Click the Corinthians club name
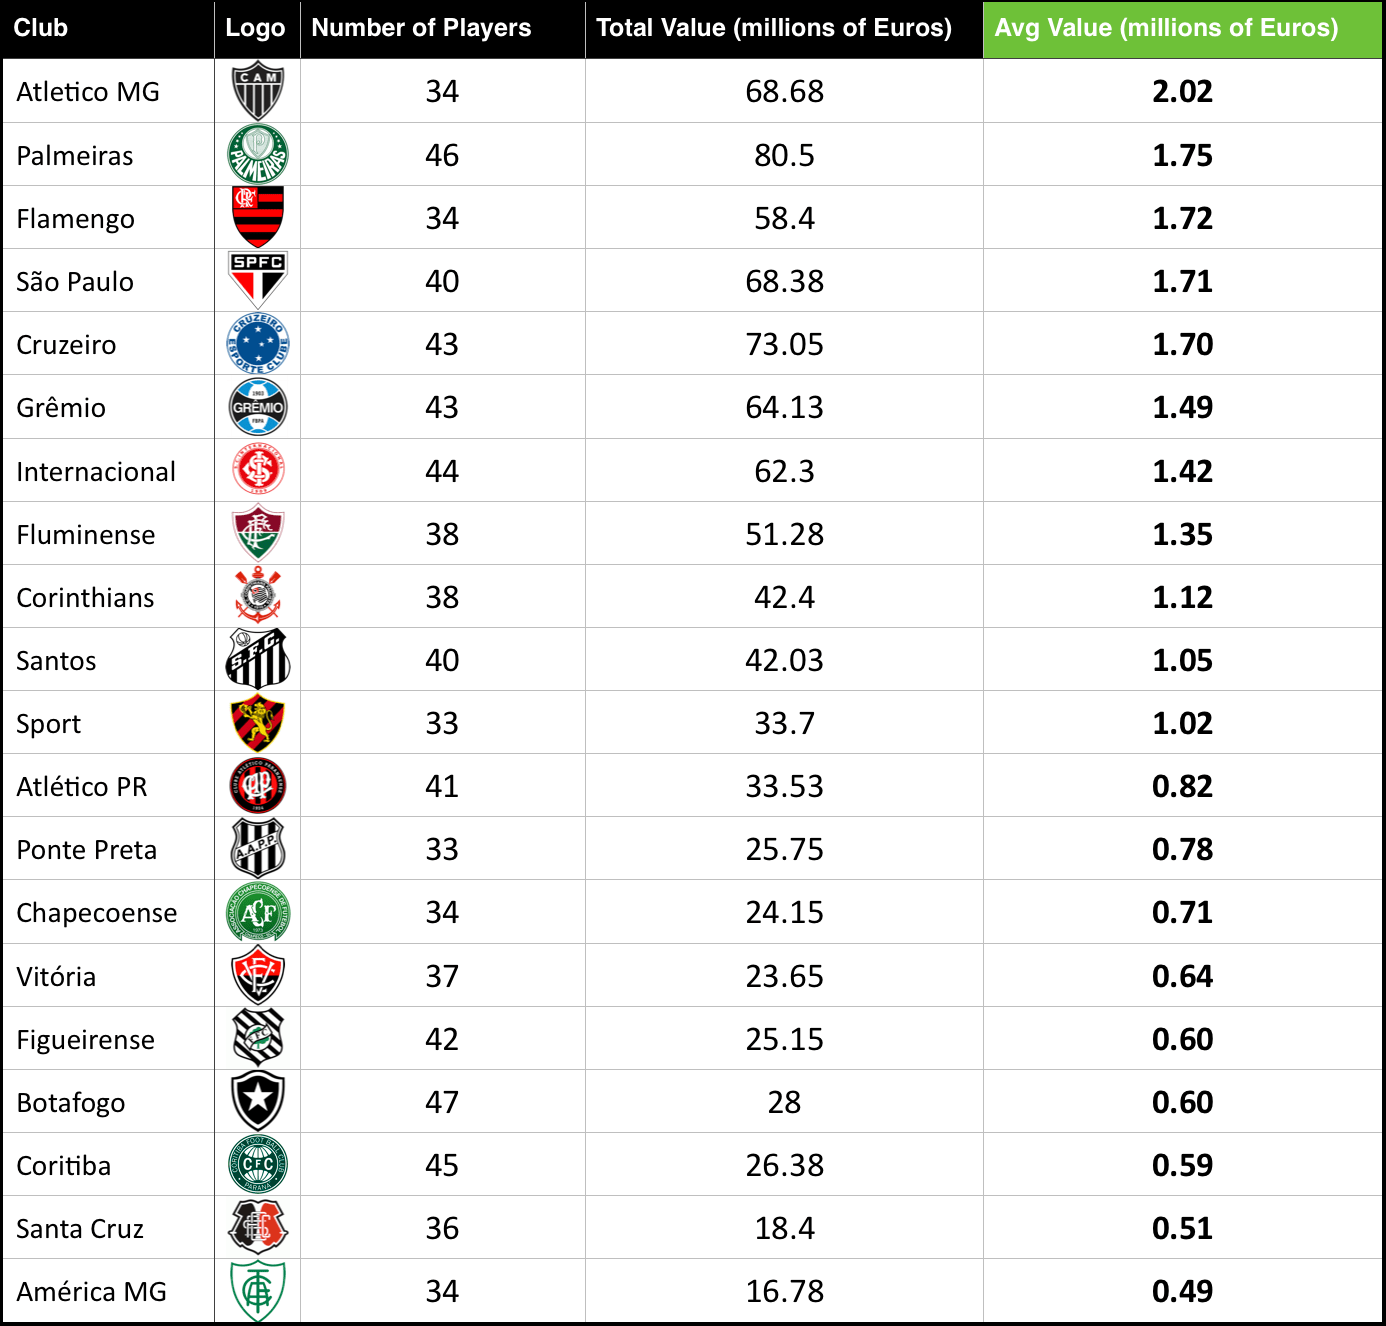This screenshot has height=1326, width=1386. 86,598
